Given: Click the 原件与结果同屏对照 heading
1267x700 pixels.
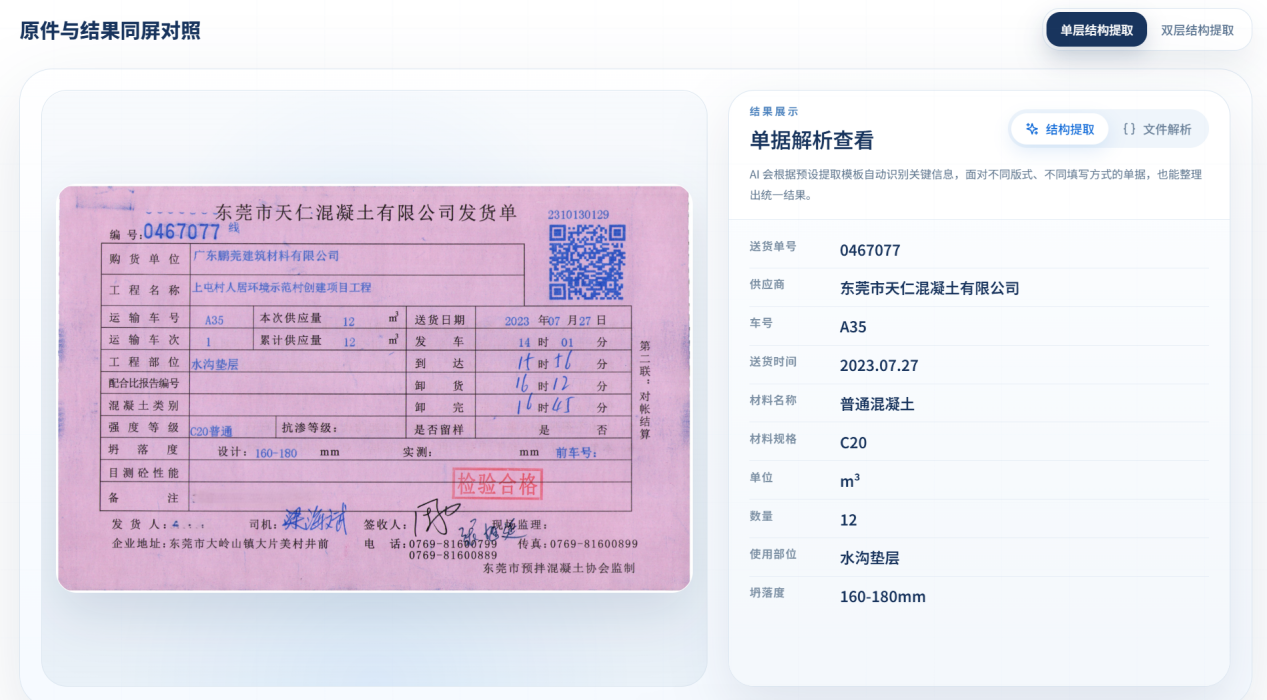Looking at the screenshot, I should [110, 31].
